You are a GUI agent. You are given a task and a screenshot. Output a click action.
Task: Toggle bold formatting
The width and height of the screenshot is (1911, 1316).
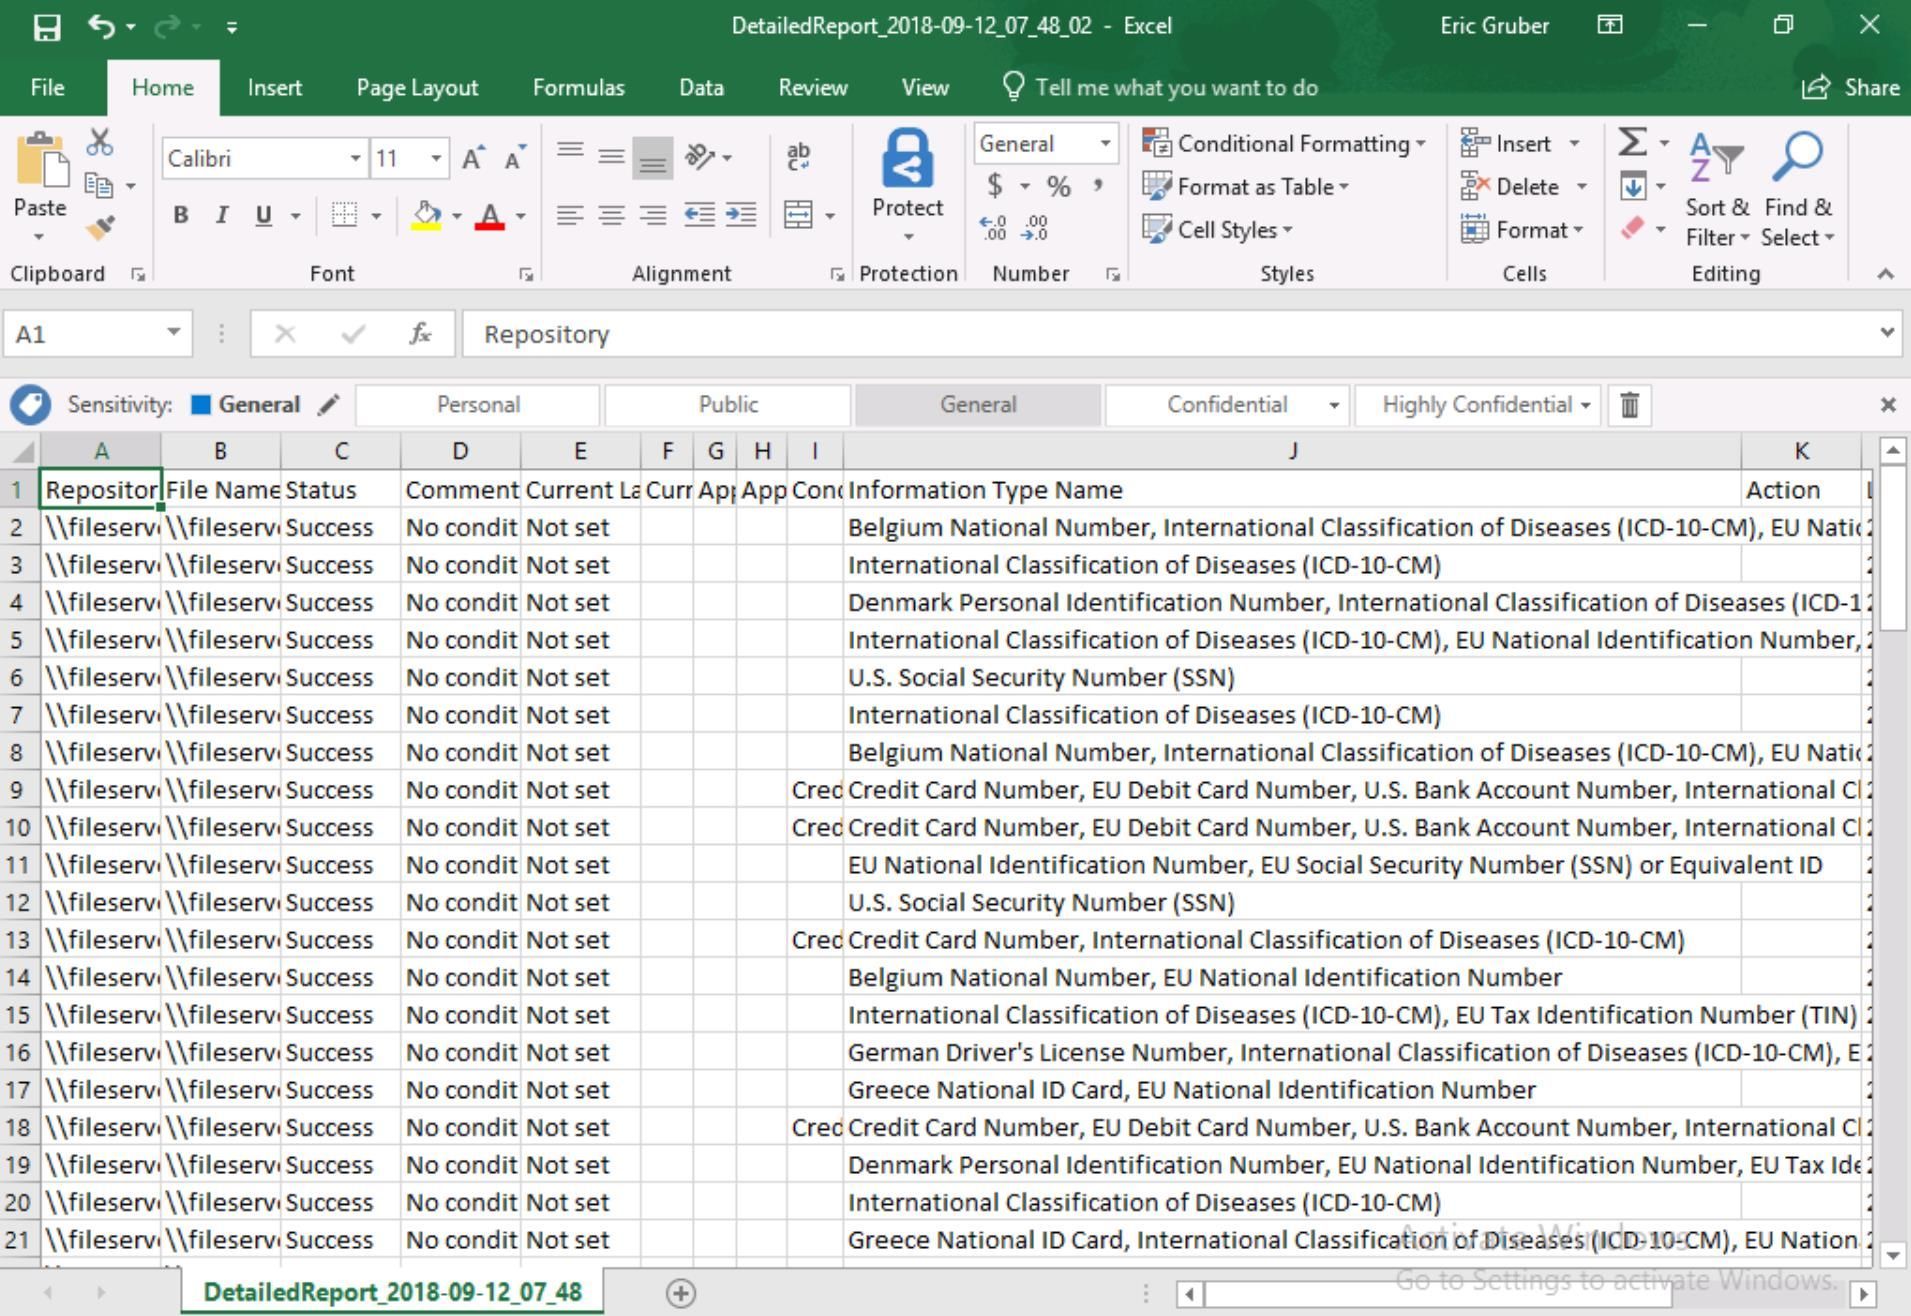tap(181, 214)
